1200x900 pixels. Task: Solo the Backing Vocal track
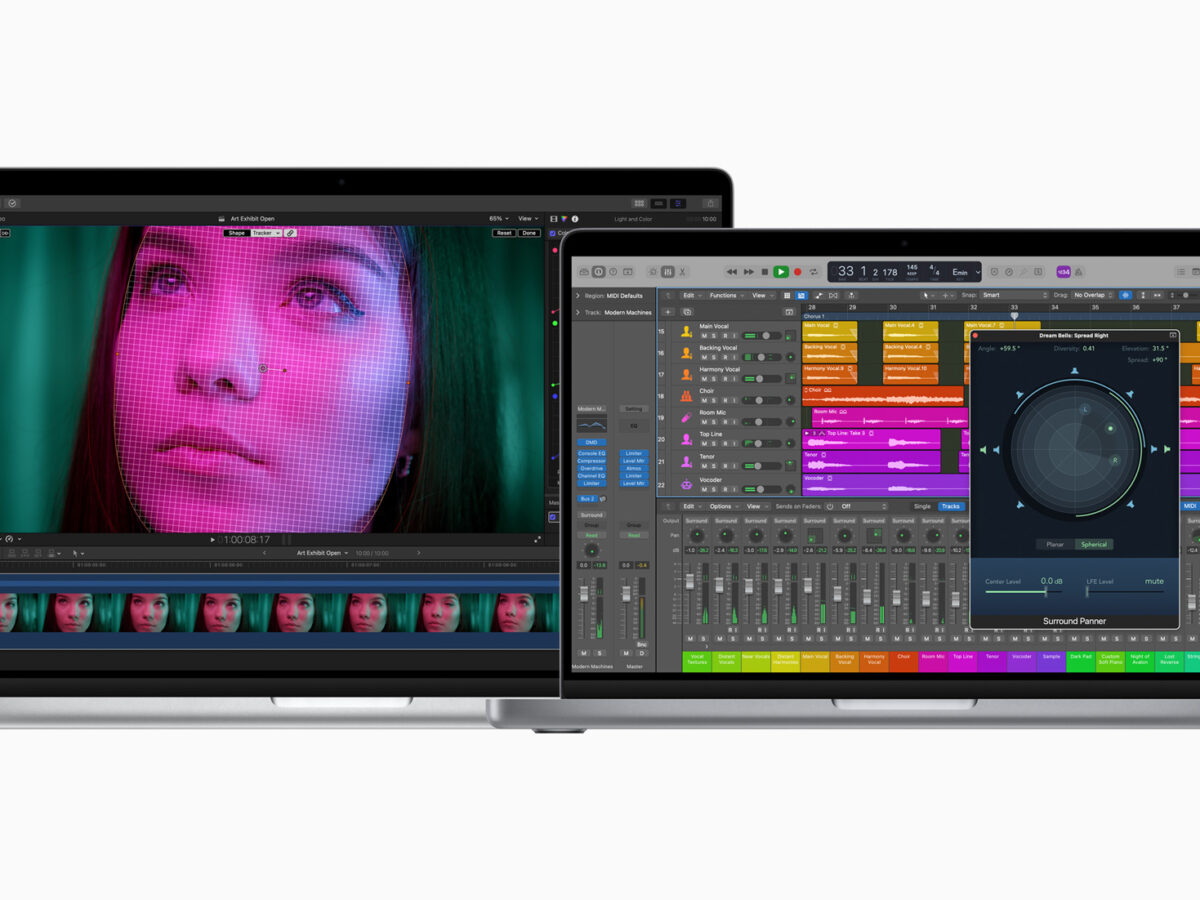pyautogui.click(x=714, y=357)
